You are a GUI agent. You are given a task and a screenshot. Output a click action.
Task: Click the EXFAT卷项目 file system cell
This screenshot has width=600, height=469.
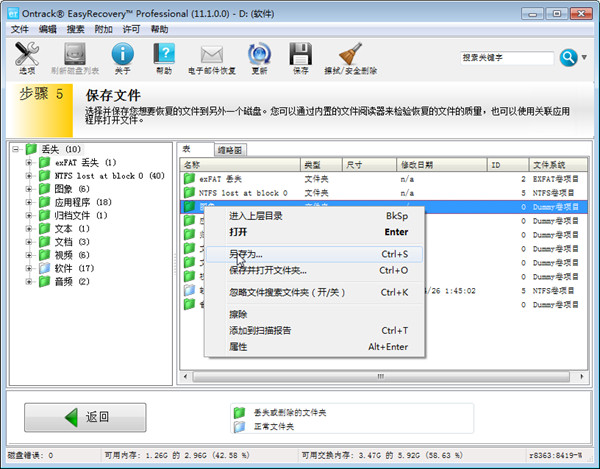tap(556, 179)
